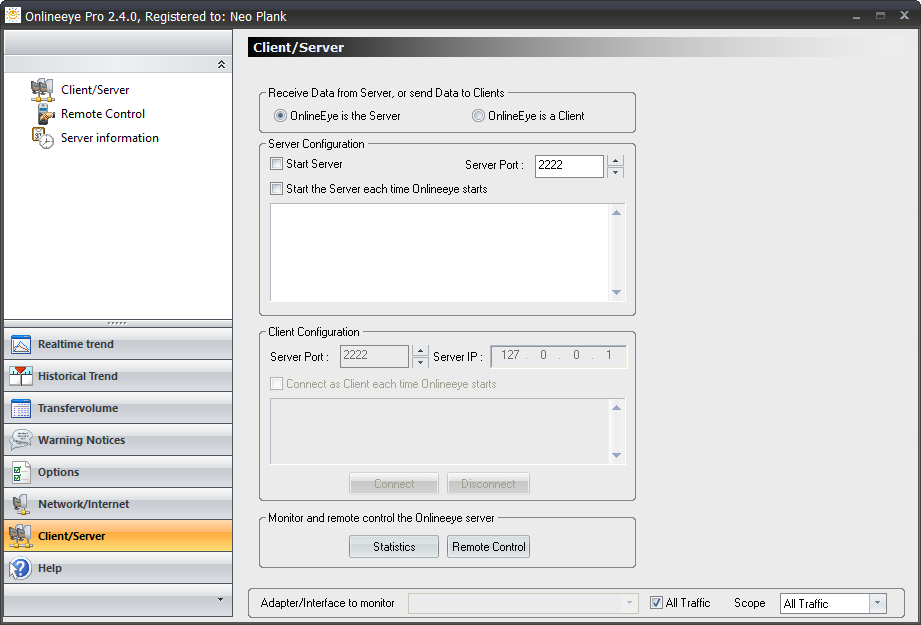Open the Transfervolume section
The width and height of the screenshot is (921, 625).
(118, 408)
